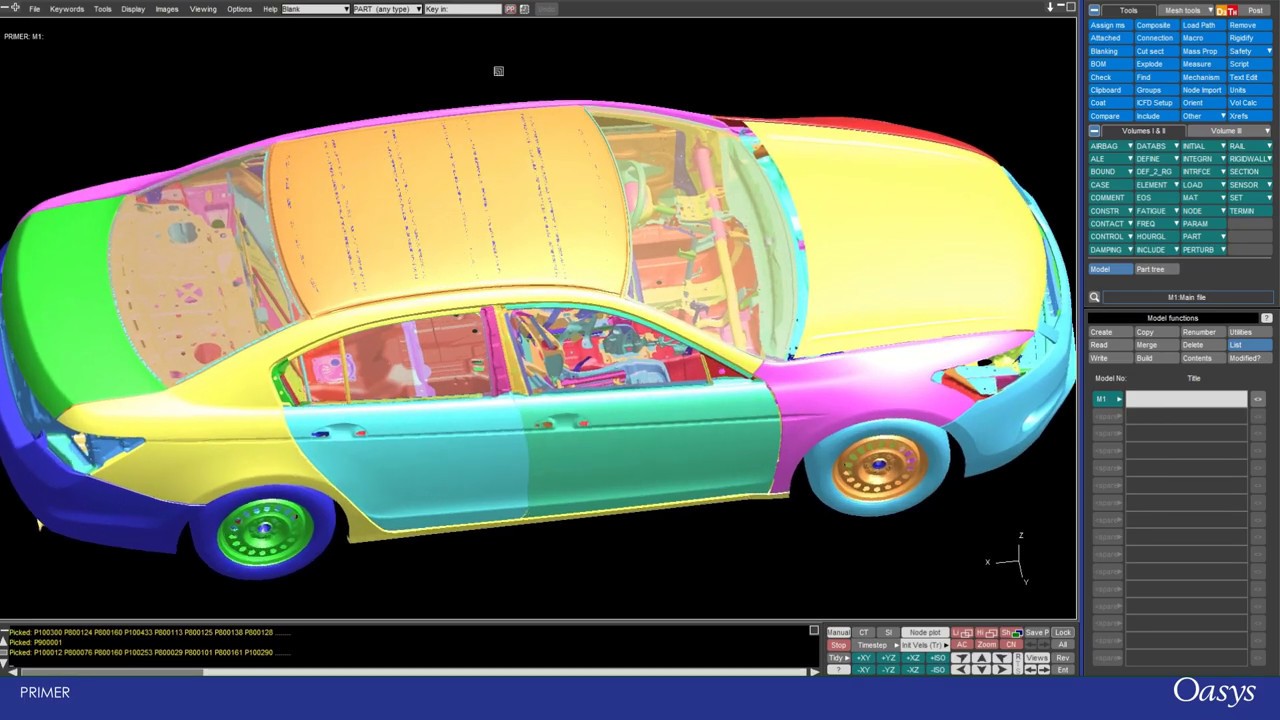This screenshot has height=720, width=1280.
Task: Expand the Init Vels (Tr) popup
Action: (925, 645)
